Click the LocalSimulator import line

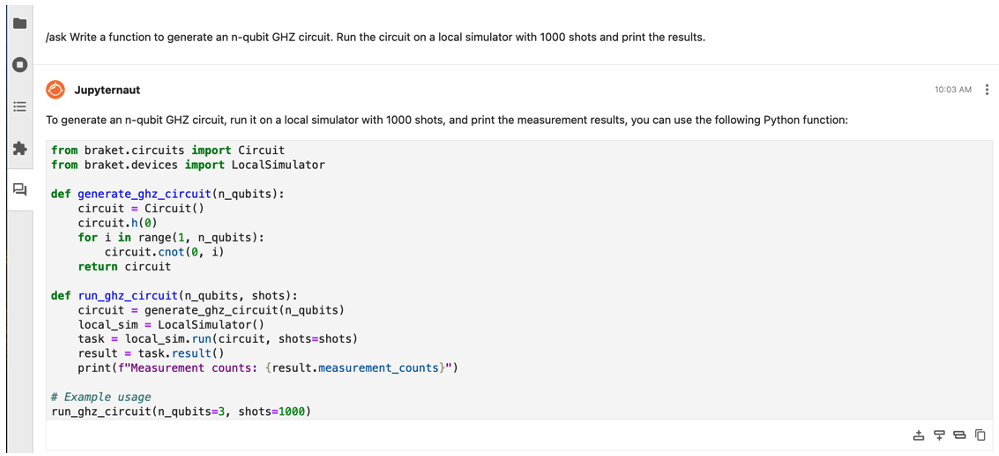point(188,164)
